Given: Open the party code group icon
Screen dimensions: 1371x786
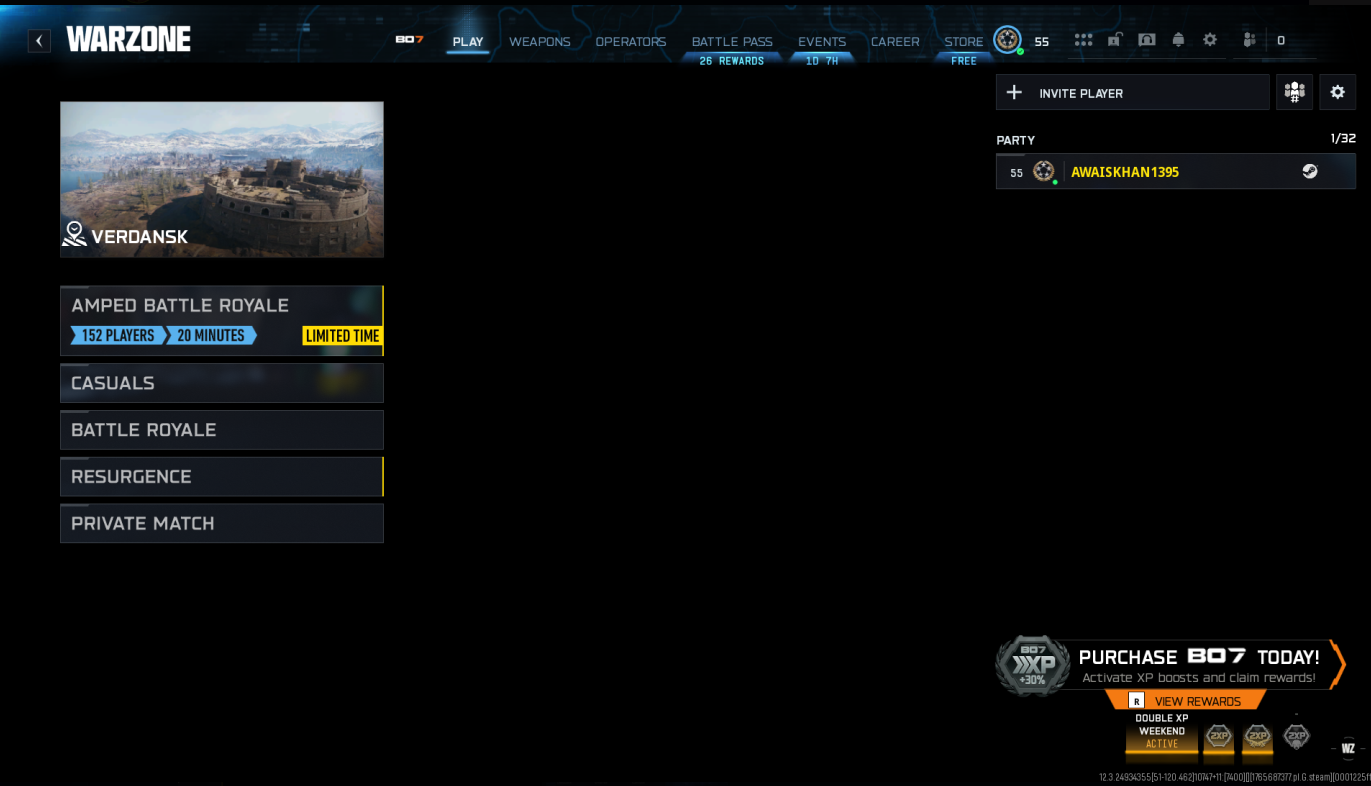Looking at the screenshot, I should tap(1294, 92).
